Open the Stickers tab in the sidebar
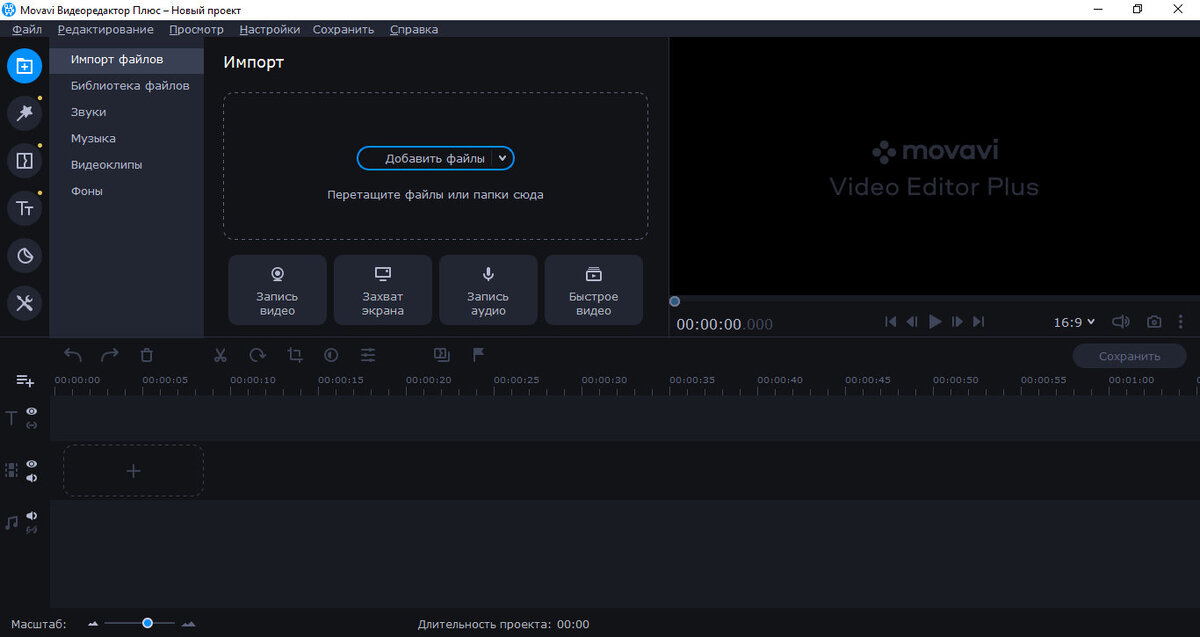The height and width of the screenshot is (637, 1200). pyautogui.click(x=25, y=256)
